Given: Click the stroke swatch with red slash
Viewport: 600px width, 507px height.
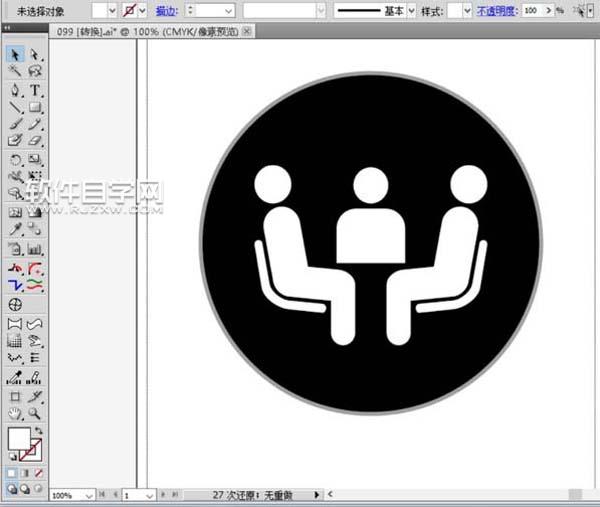Looking at the screenshot, I should [x=129, y=11].
